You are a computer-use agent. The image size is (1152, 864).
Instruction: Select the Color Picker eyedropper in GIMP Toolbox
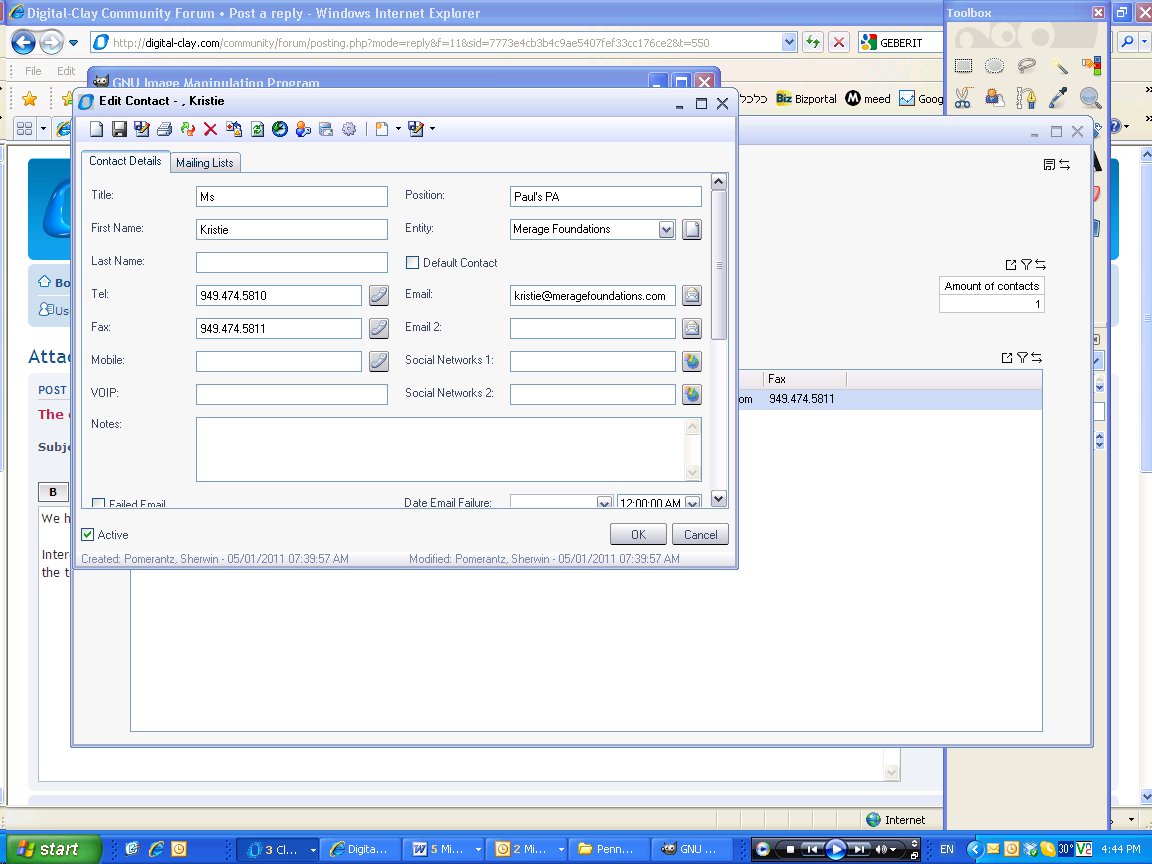(x=1059, y=98)
